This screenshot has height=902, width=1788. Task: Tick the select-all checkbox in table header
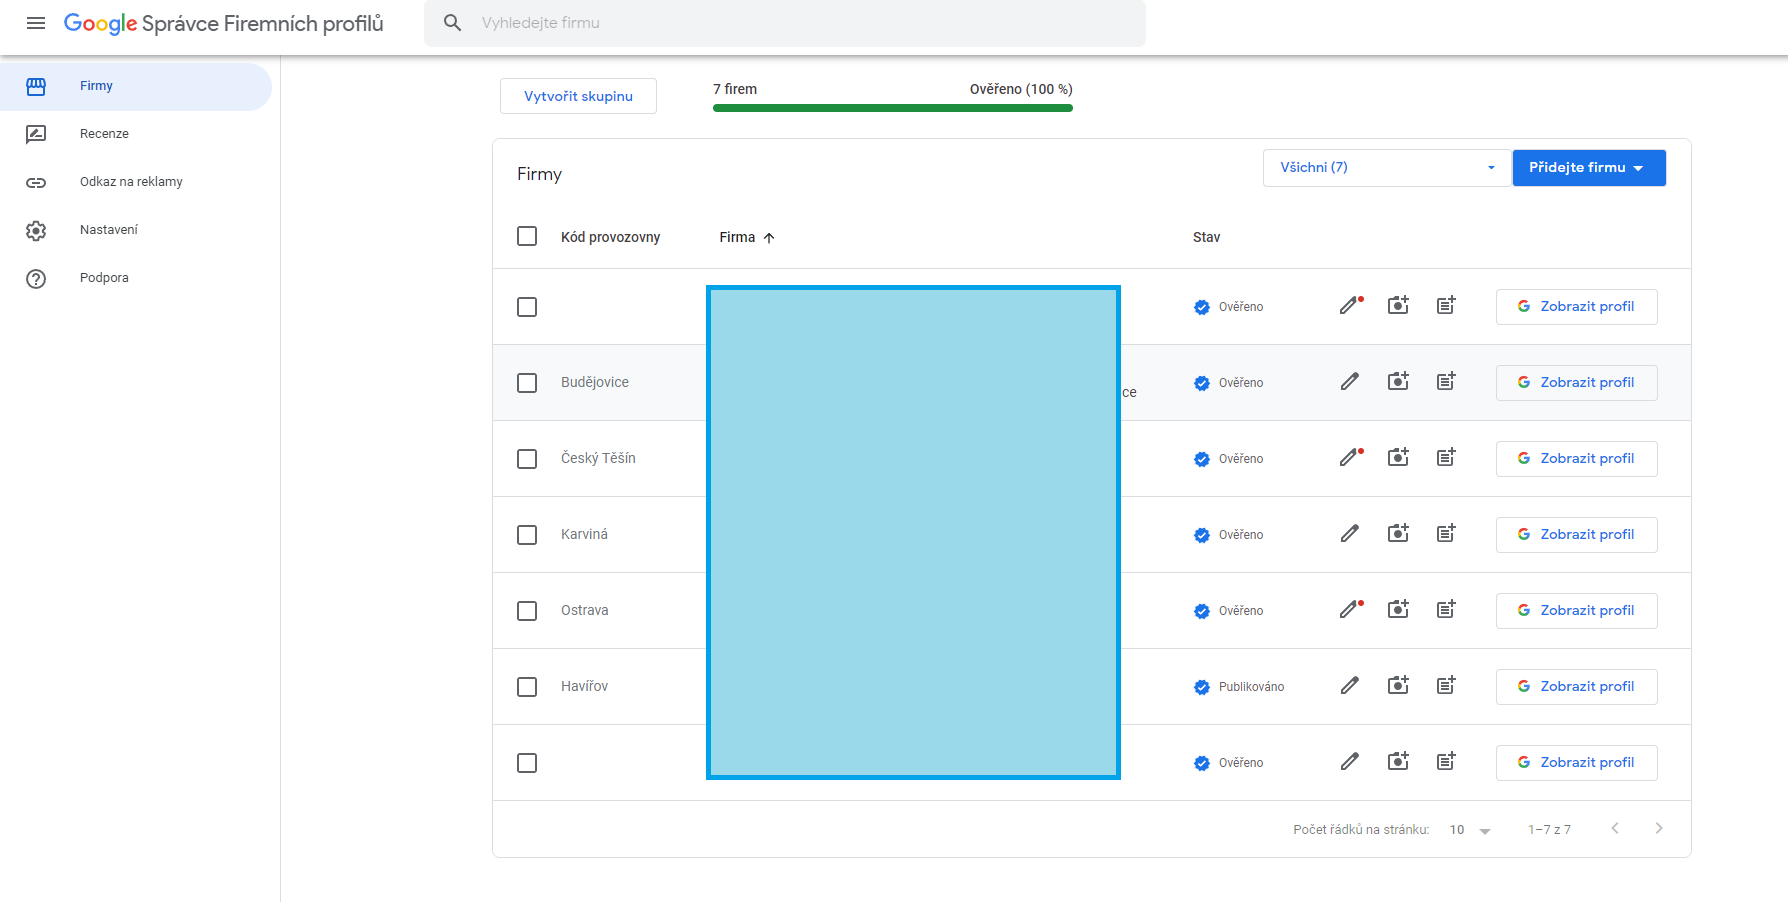(x=527, y=236)
